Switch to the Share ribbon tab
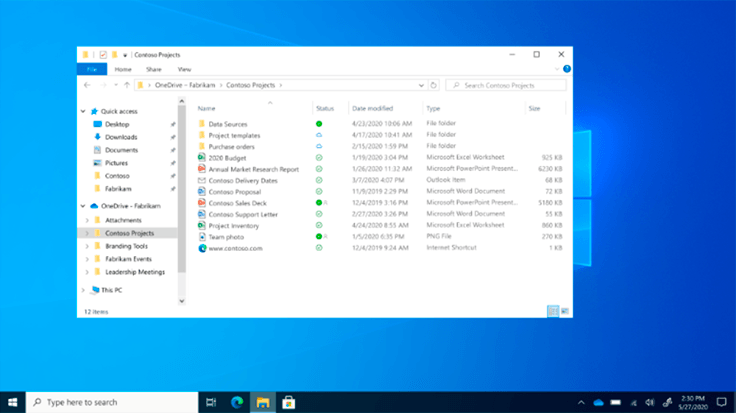This screenshot has width=736, height=413. [x=153, y=69]
